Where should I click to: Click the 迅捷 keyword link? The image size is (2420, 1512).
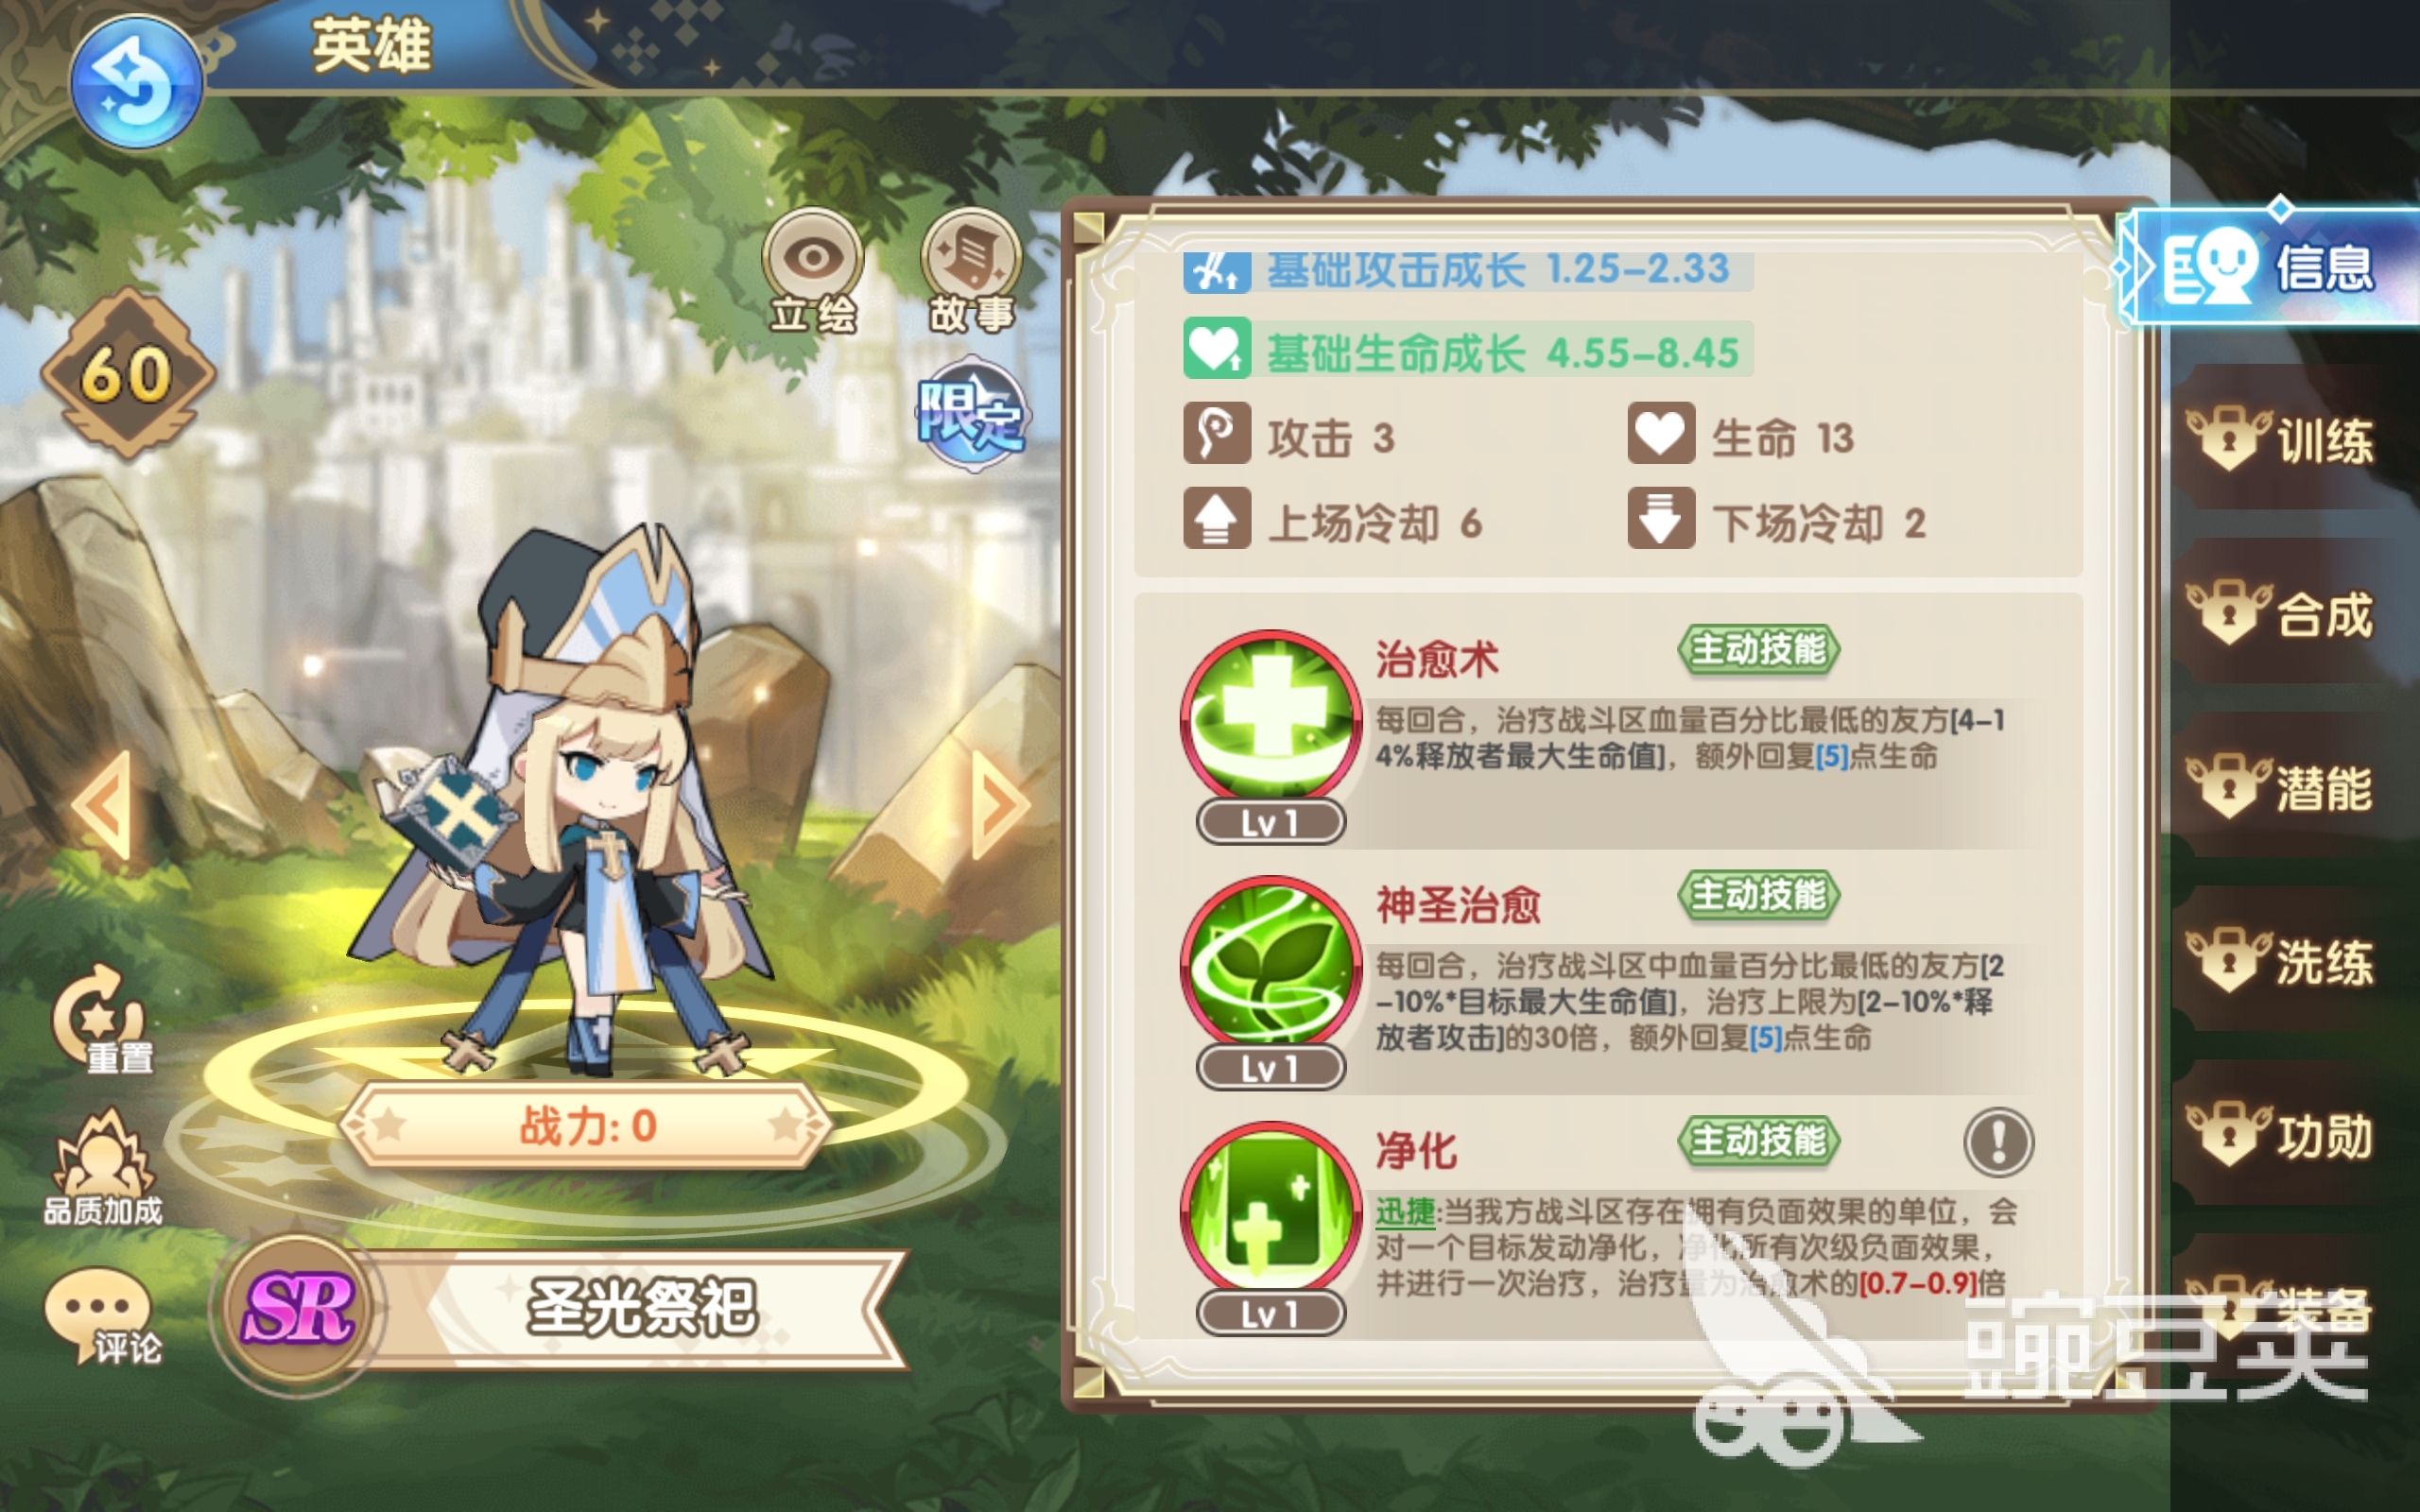1405,1212
